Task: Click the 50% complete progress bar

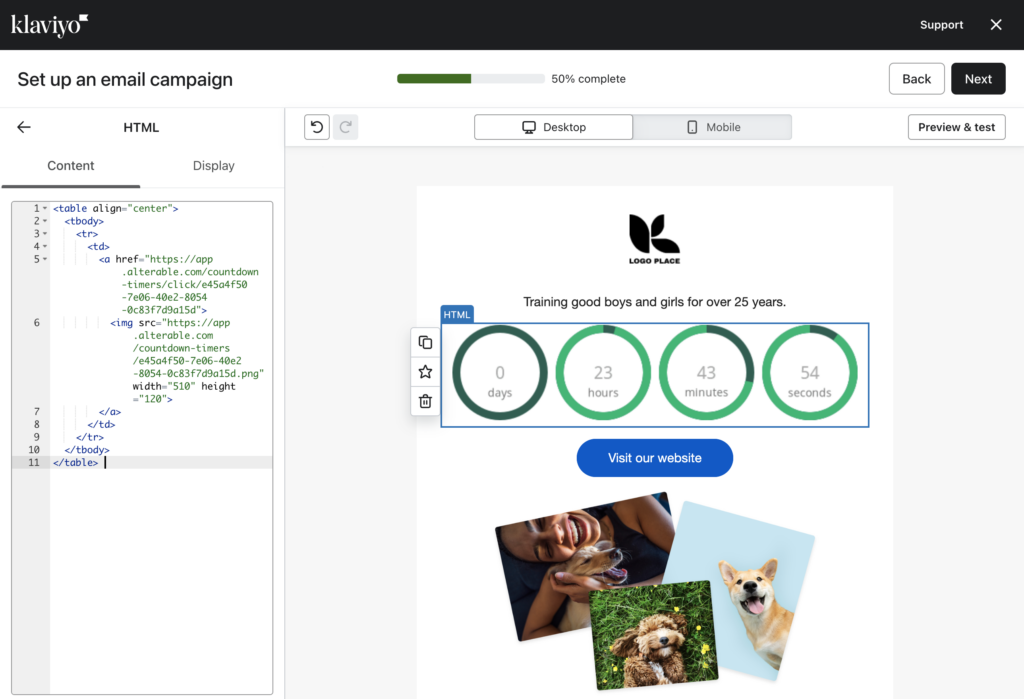Action: pyautogui.click(x=471, y=79)
